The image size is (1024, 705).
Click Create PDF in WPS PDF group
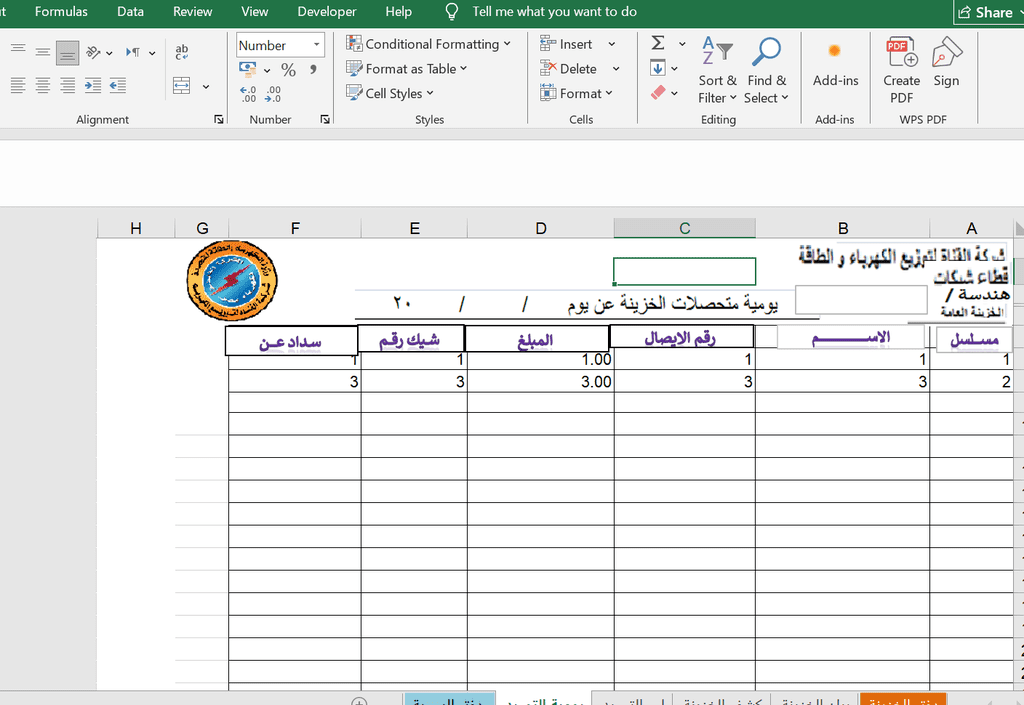[x=901, y=68]
